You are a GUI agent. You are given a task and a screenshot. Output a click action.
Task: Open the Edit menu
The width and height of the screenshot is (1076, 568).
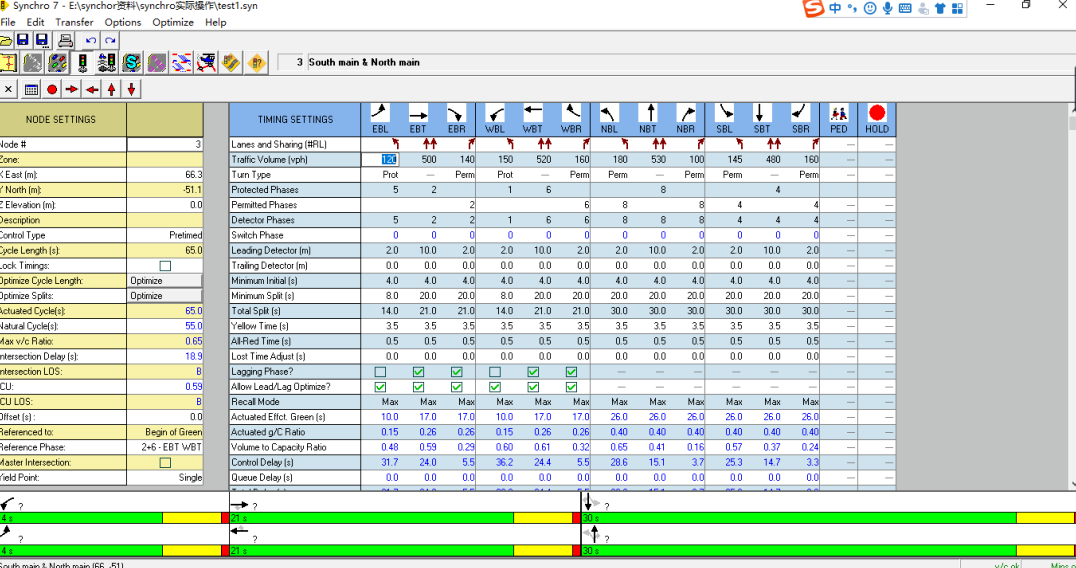[36, 22]
